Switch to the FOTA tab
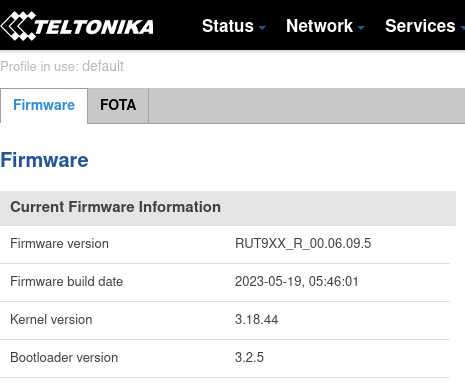The height and width of the screenshot is (383, 465). pyautogui.click(x=118, y=105)
